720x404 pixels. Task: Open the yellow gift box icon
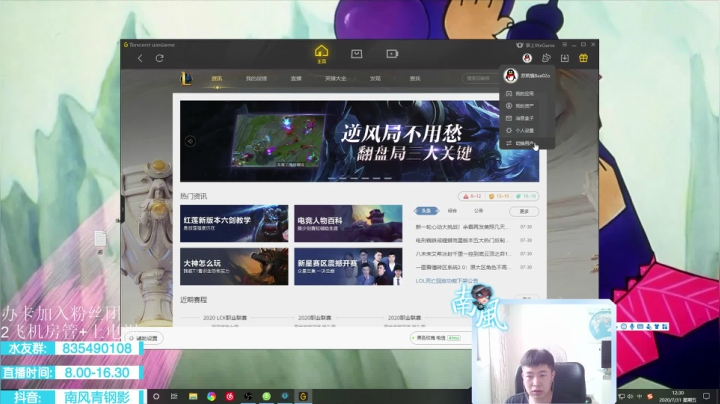(x=583, y=58)
